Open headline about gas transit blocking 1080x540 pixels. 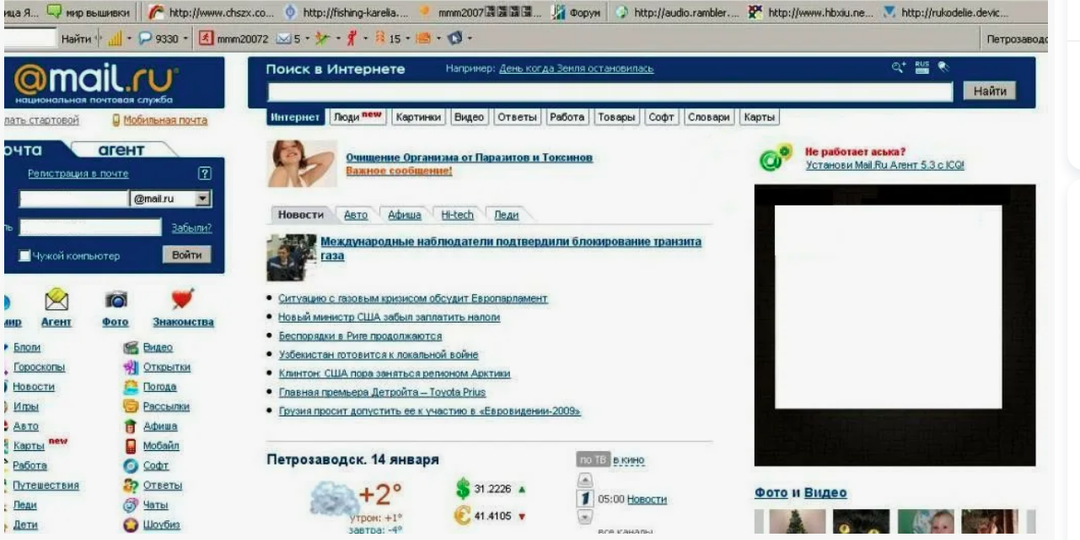[510, 249]
